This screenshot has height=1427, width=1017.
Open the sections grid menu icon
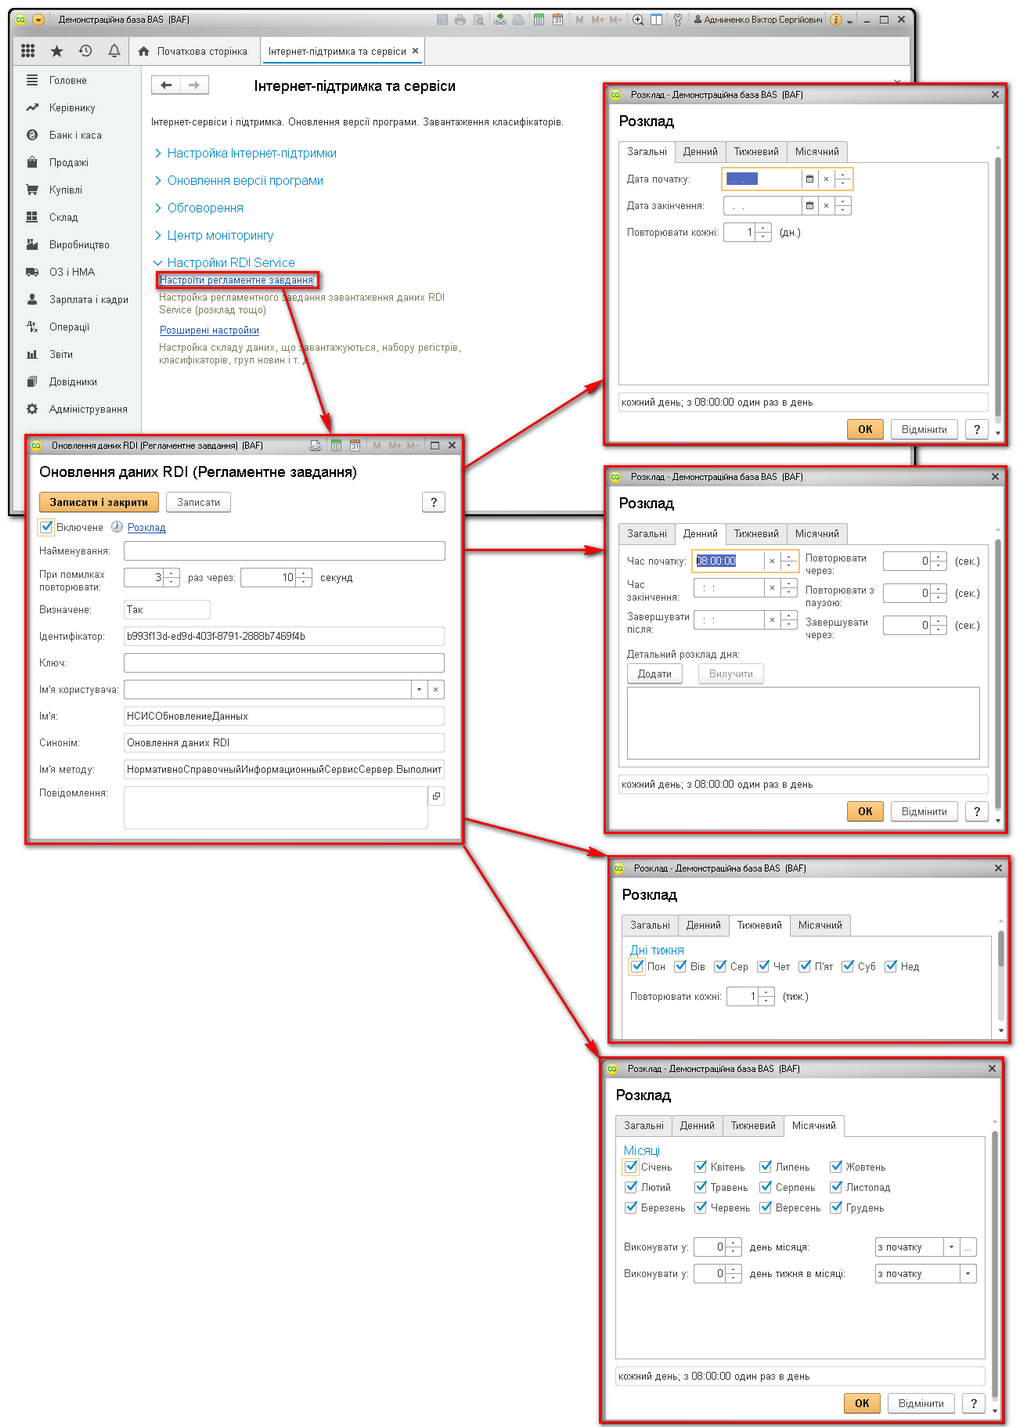coord(28,51)
